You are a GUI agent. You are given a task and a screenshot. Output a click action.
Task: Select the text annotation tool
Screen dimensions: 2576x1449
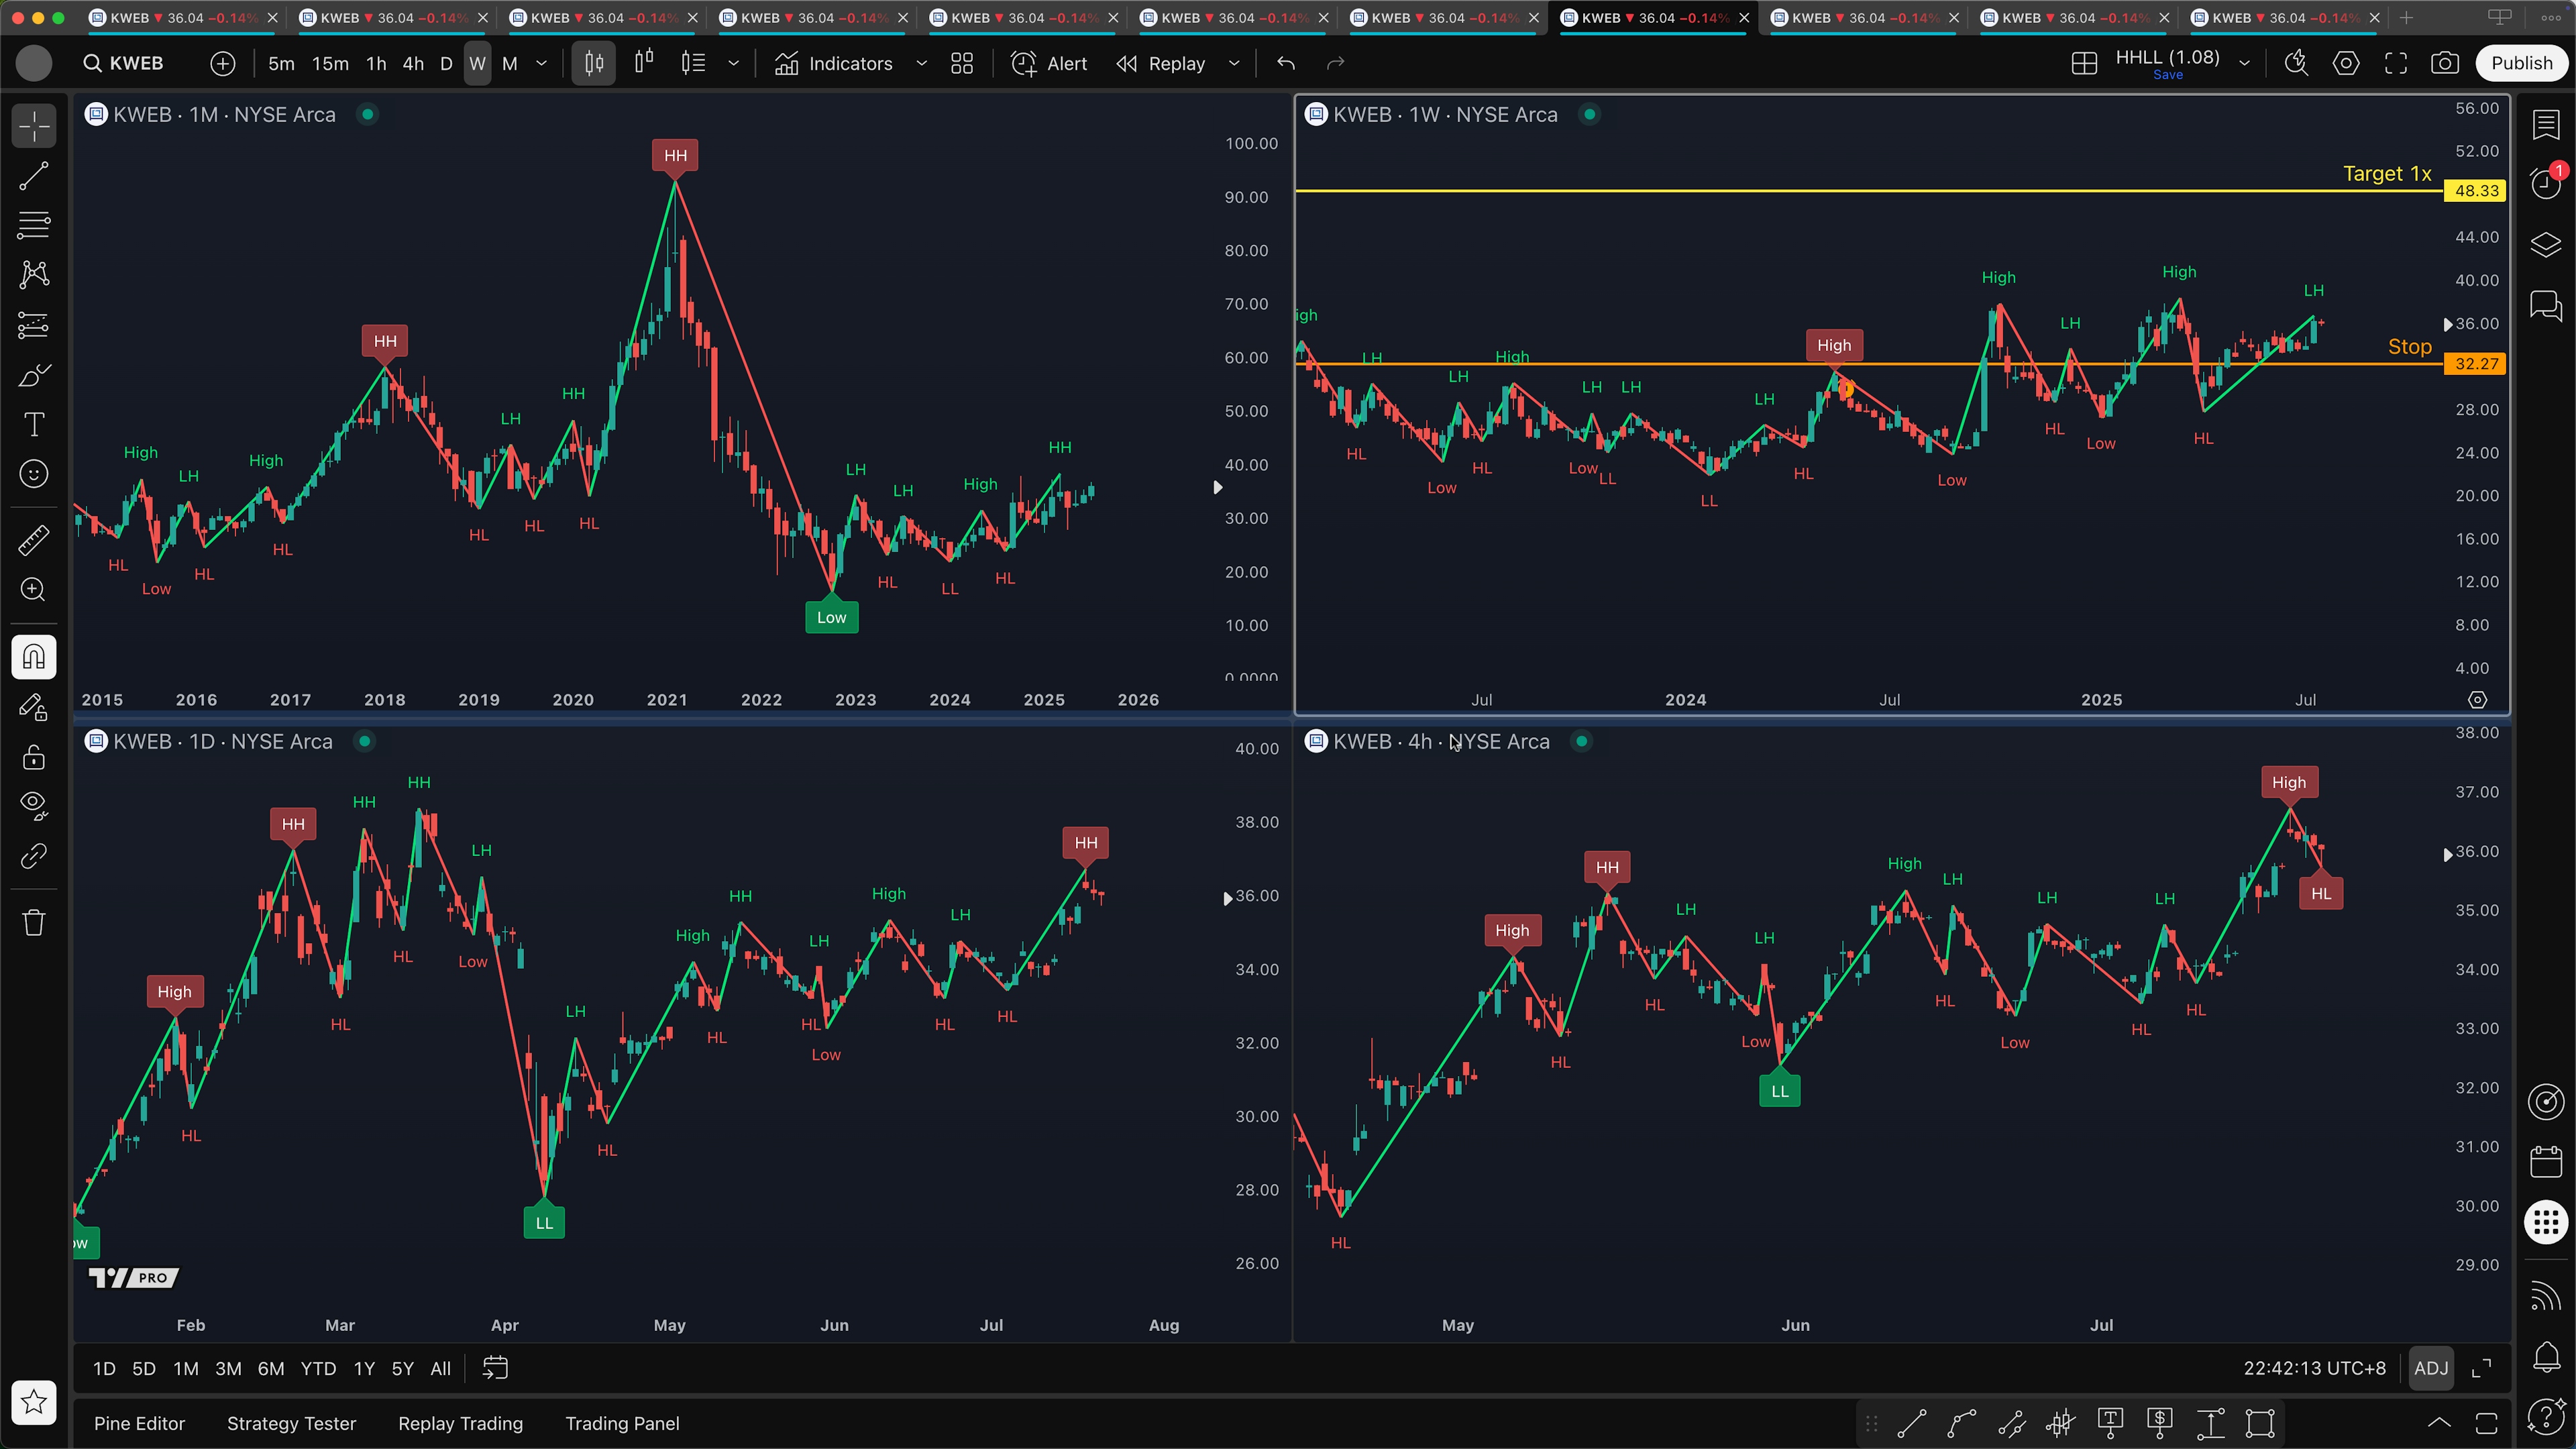pyautogui.click(x=34, y=424)
